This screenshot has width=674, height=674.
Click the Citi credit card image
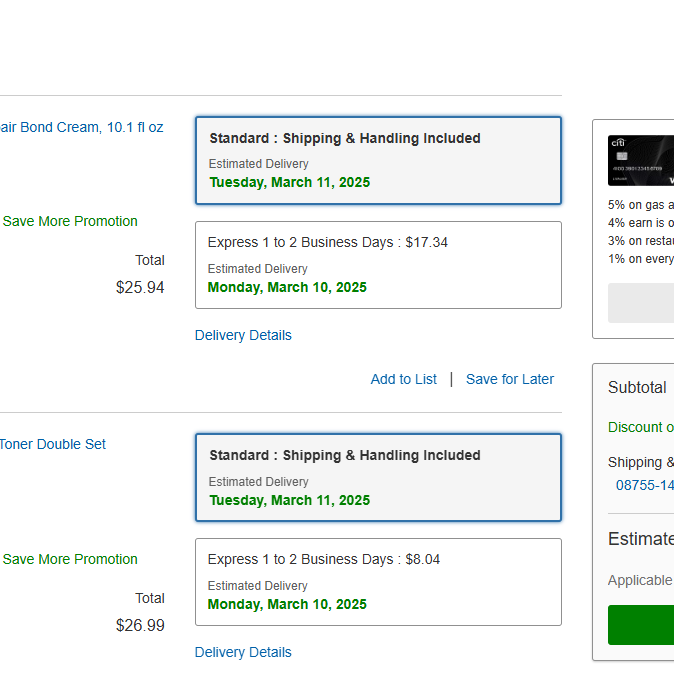point(642,160)
